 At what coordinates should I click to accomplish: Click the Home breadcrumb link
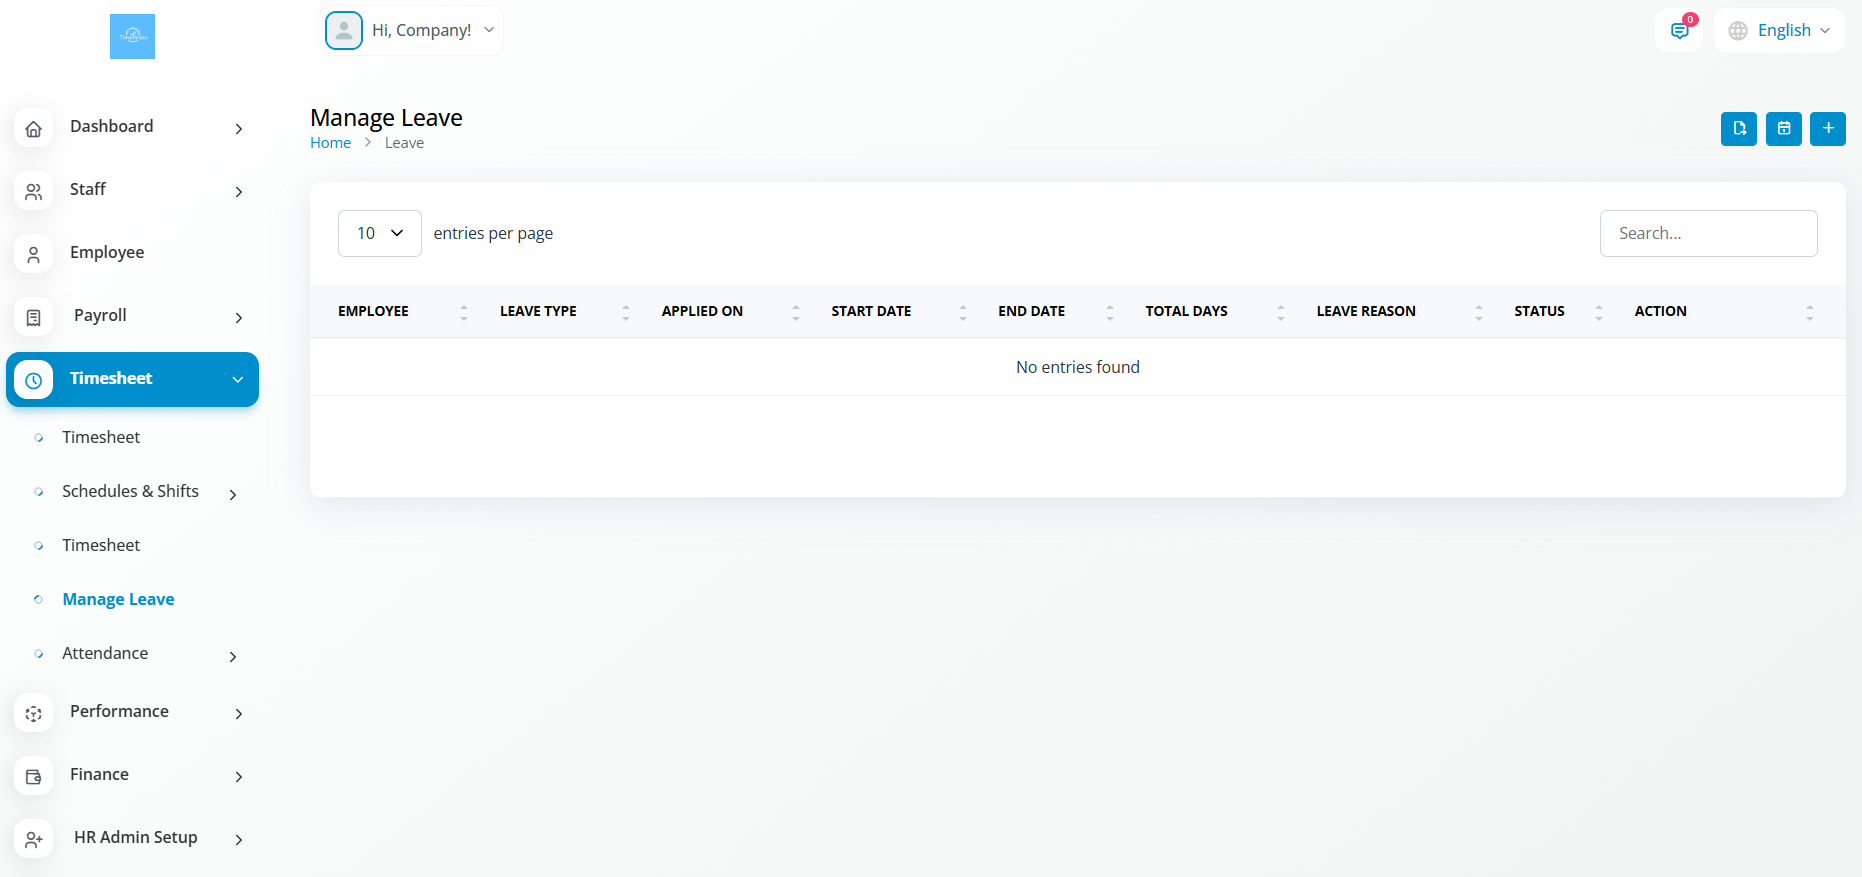[x=330, y=143]
